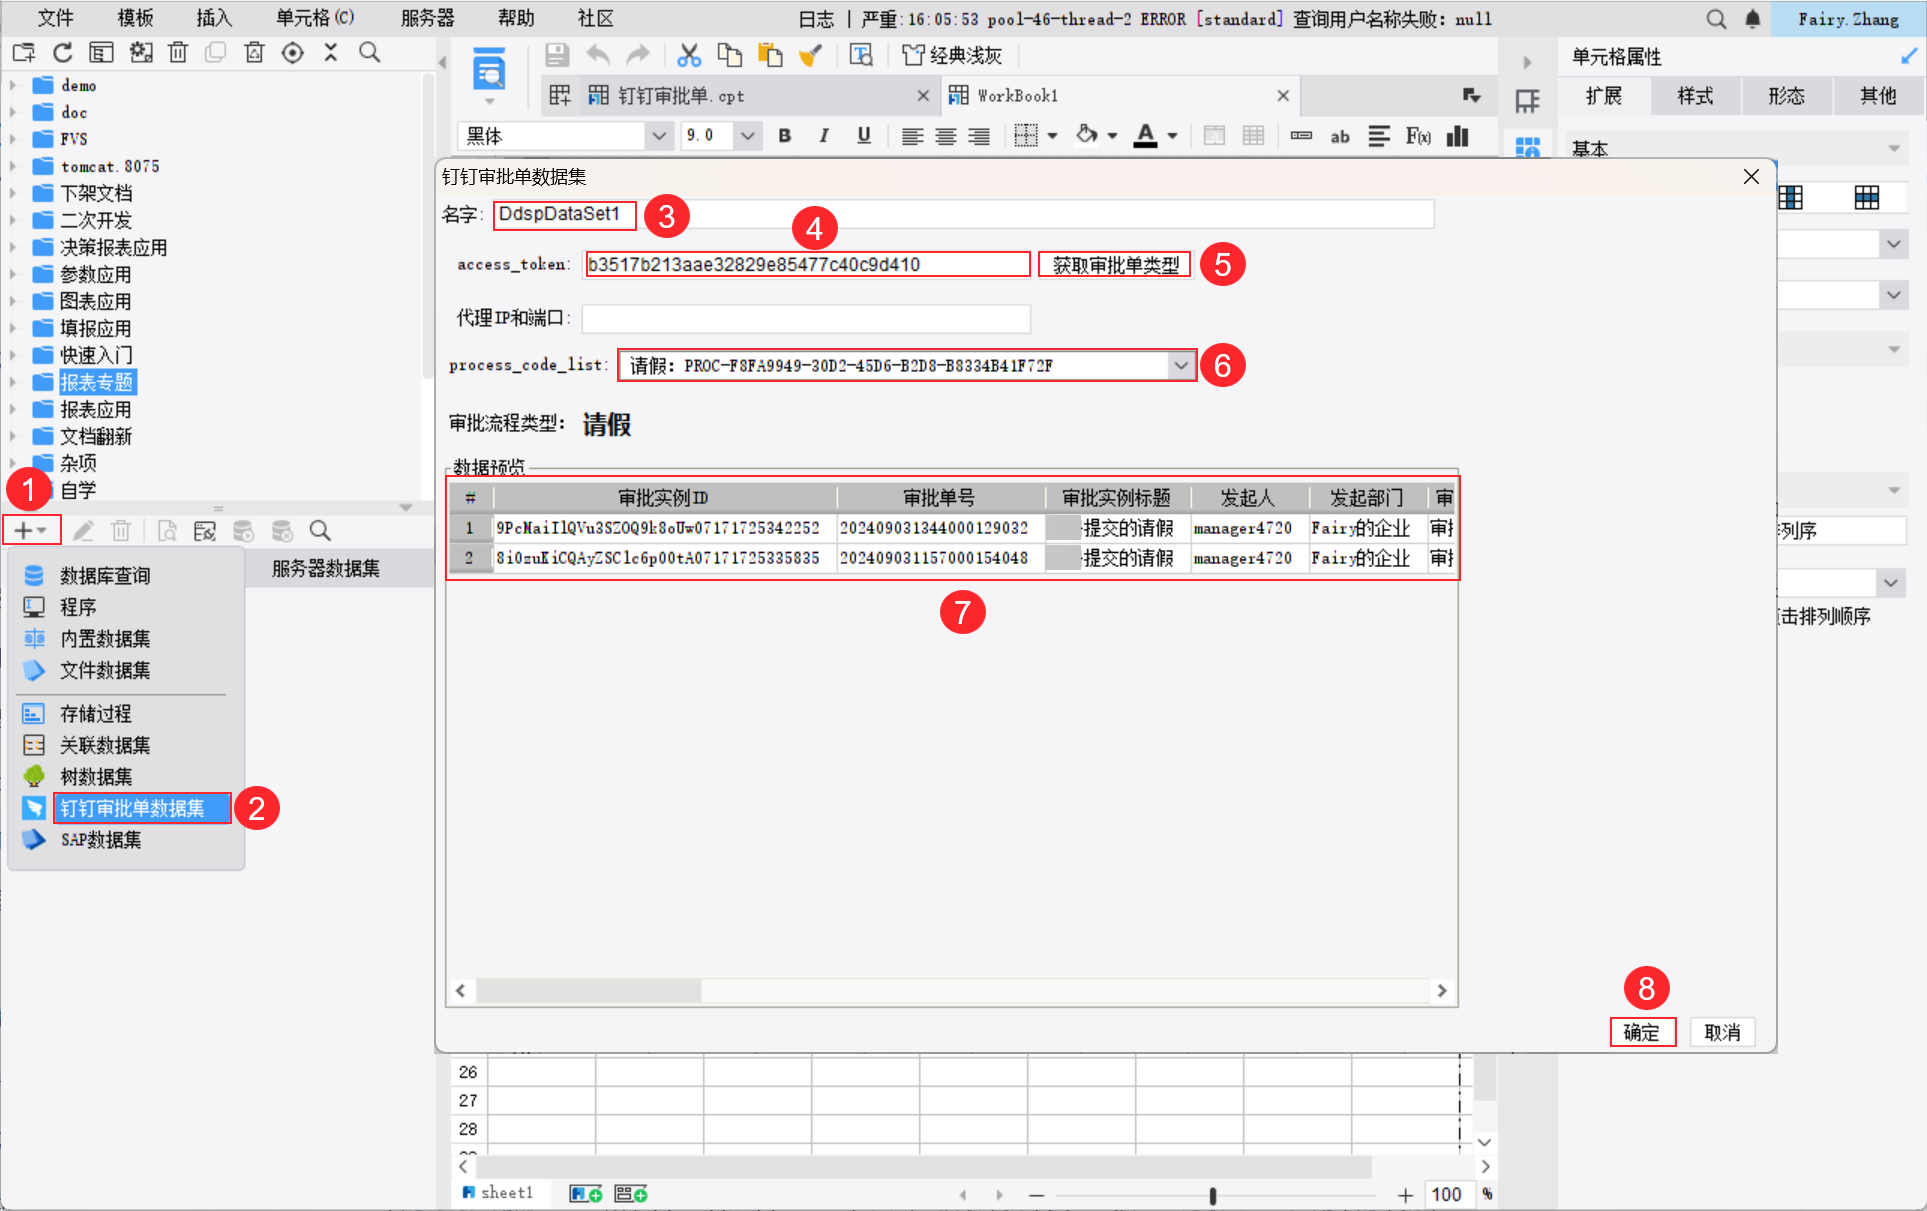
Task: Click the 确定 button
Action: pyautogui.click(x=1641, y=1032)
